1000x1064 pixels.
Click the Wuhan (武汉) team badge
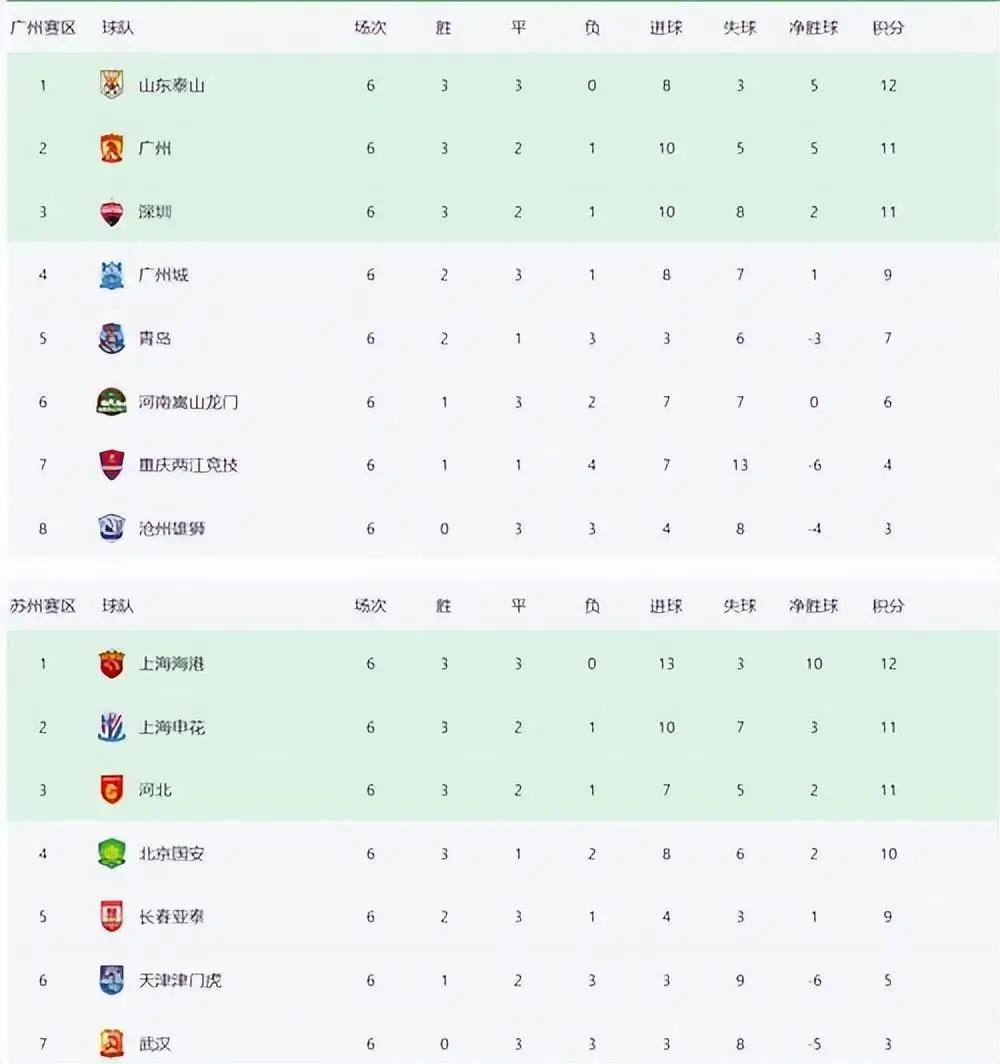click(x=111, y=1043)
